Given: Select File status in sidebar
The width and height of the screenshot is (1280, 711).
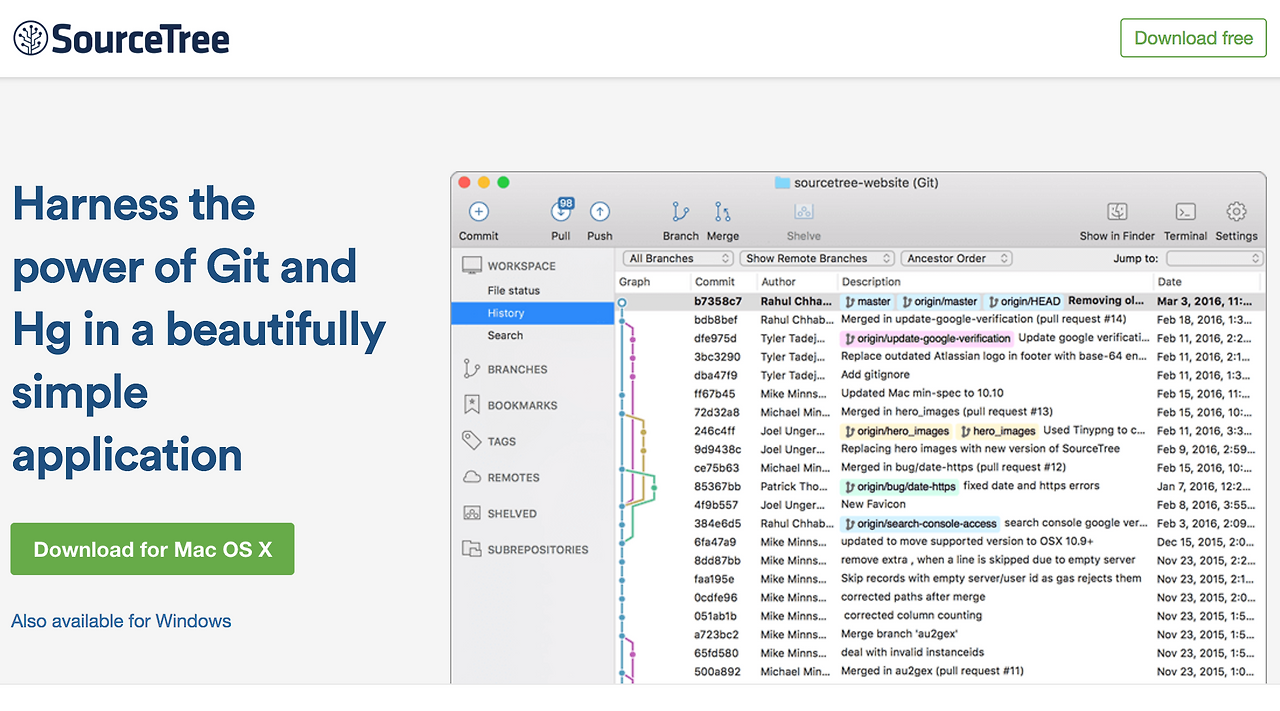Looking at the screenshot, I should (x=513, y=291).
